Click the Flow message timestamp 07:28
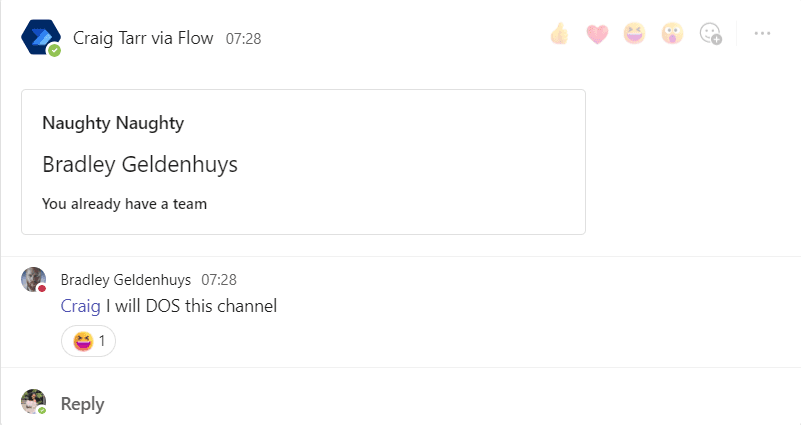Image resolution: width=801 pixels, height=425 pixels. pos(244,39)
